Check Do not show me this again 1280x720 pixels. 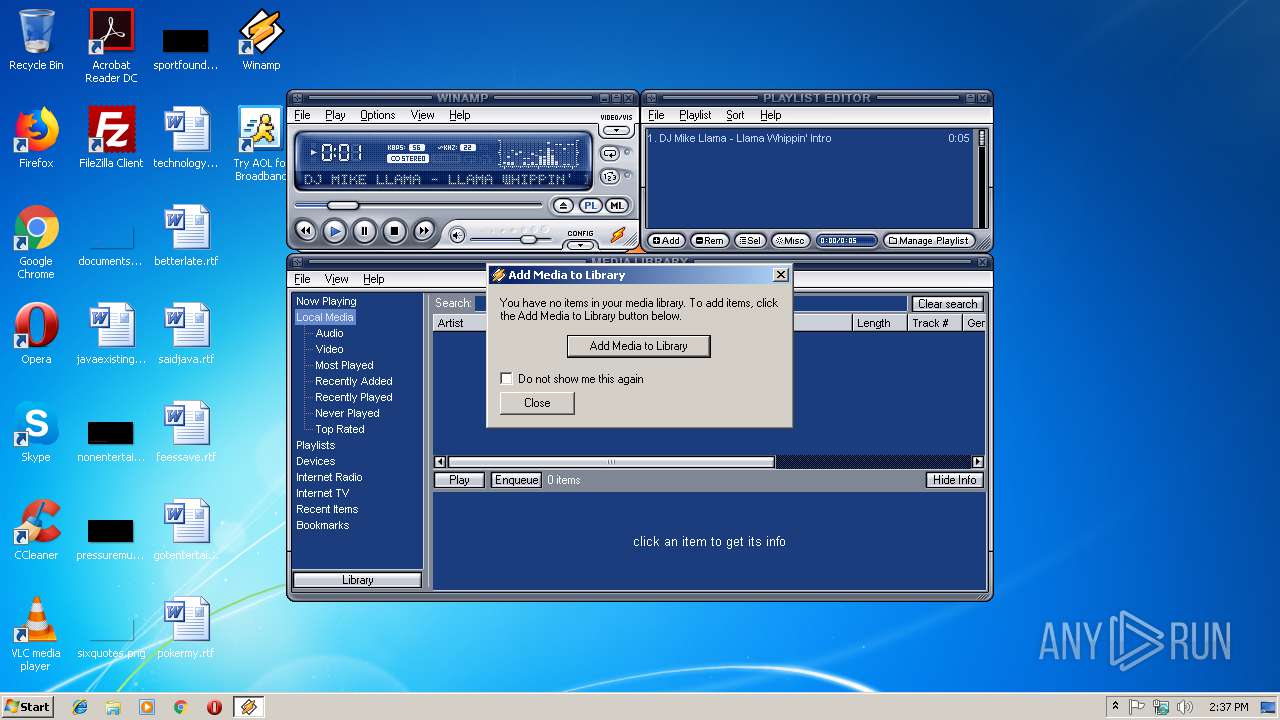[x=507, y=379]
